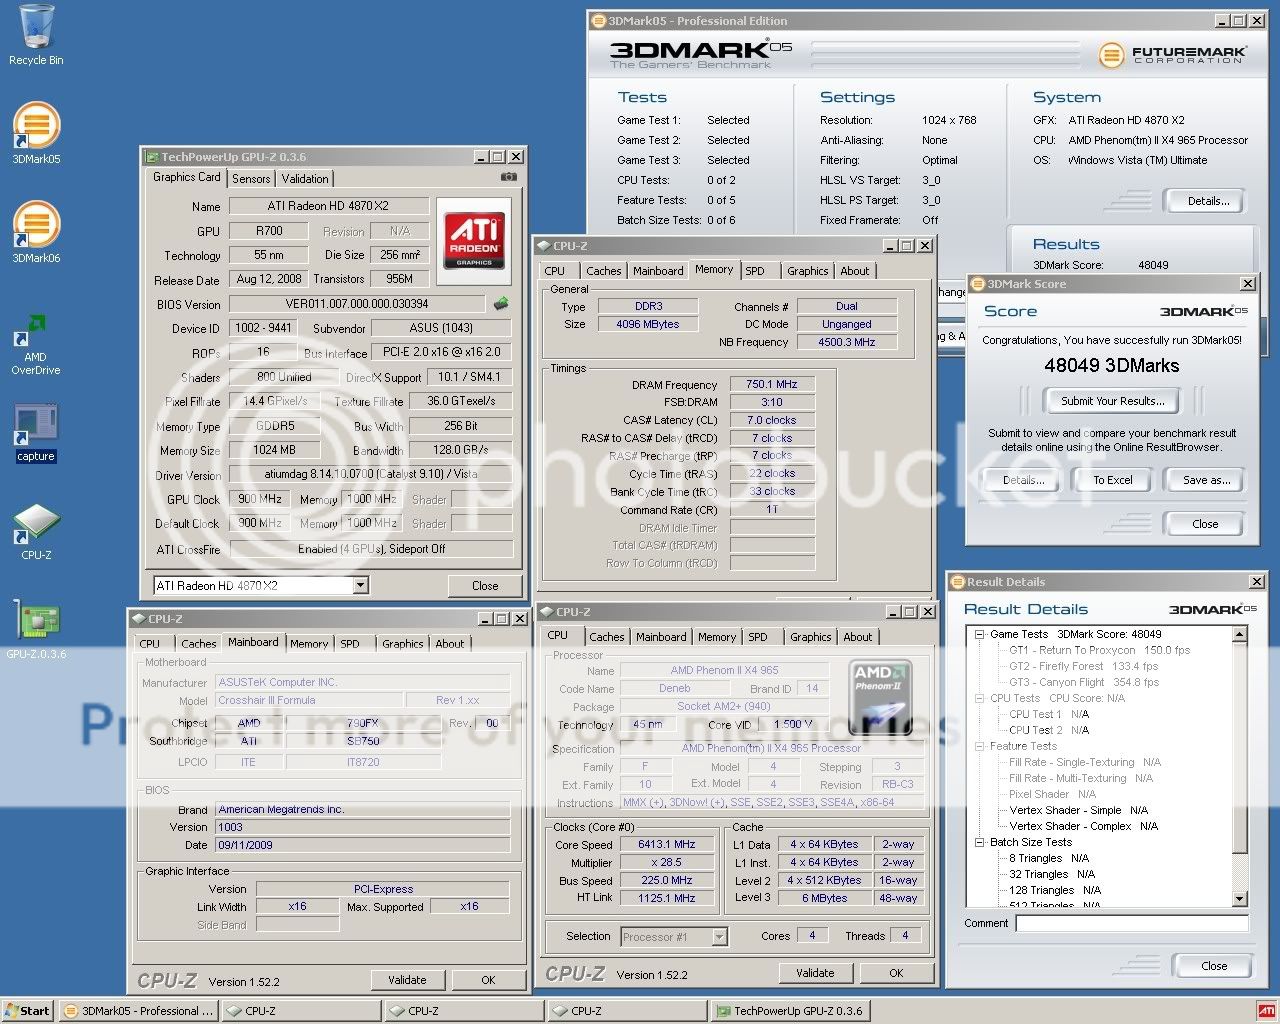This screenshot has width=1280, height=1024.
Task: Click the 48049 3DMarks score text
Action: pos(1111,366)
